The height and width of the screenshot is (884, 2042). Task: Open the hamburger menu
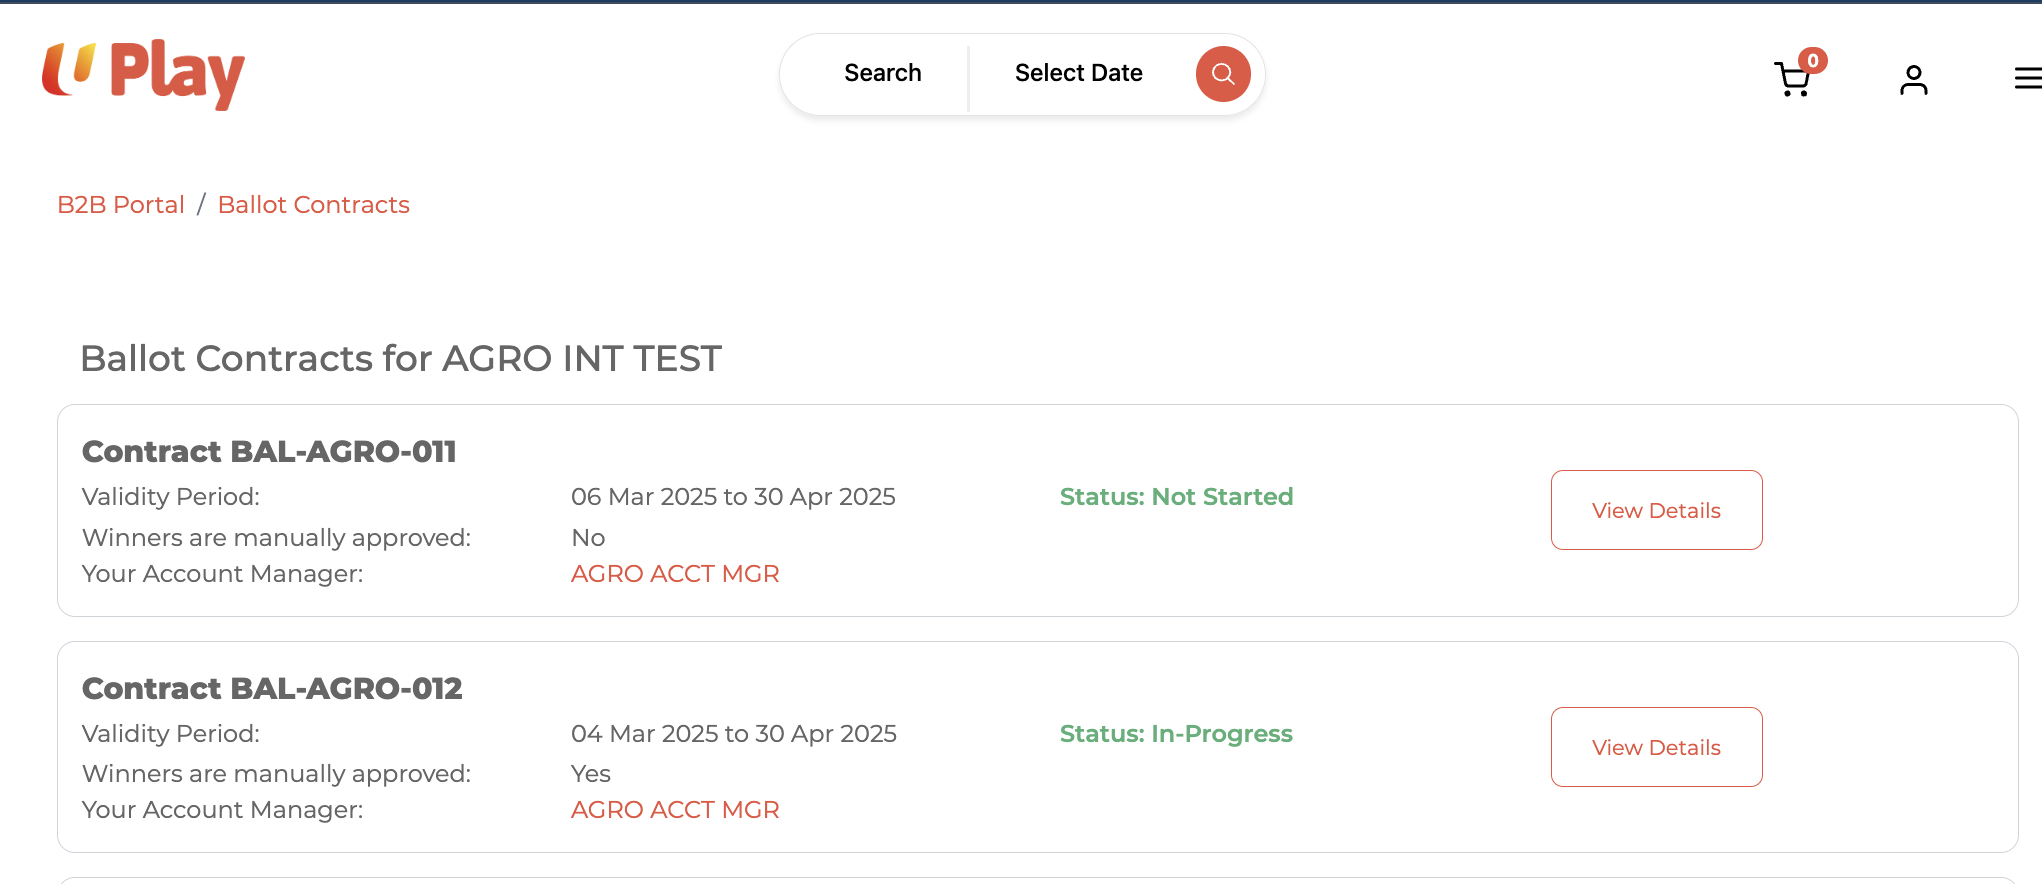tap(2027, 78)
